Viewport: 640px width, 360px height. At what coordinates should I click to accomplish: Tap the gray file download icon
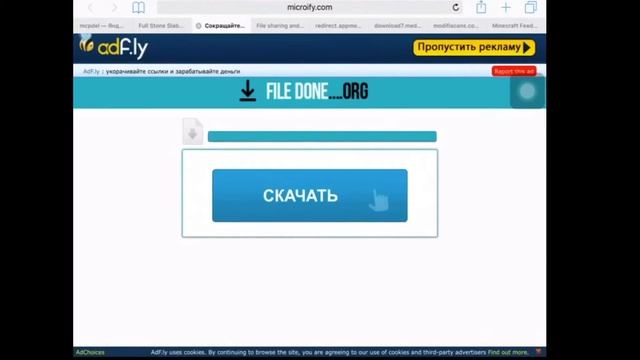click(193, 131)
